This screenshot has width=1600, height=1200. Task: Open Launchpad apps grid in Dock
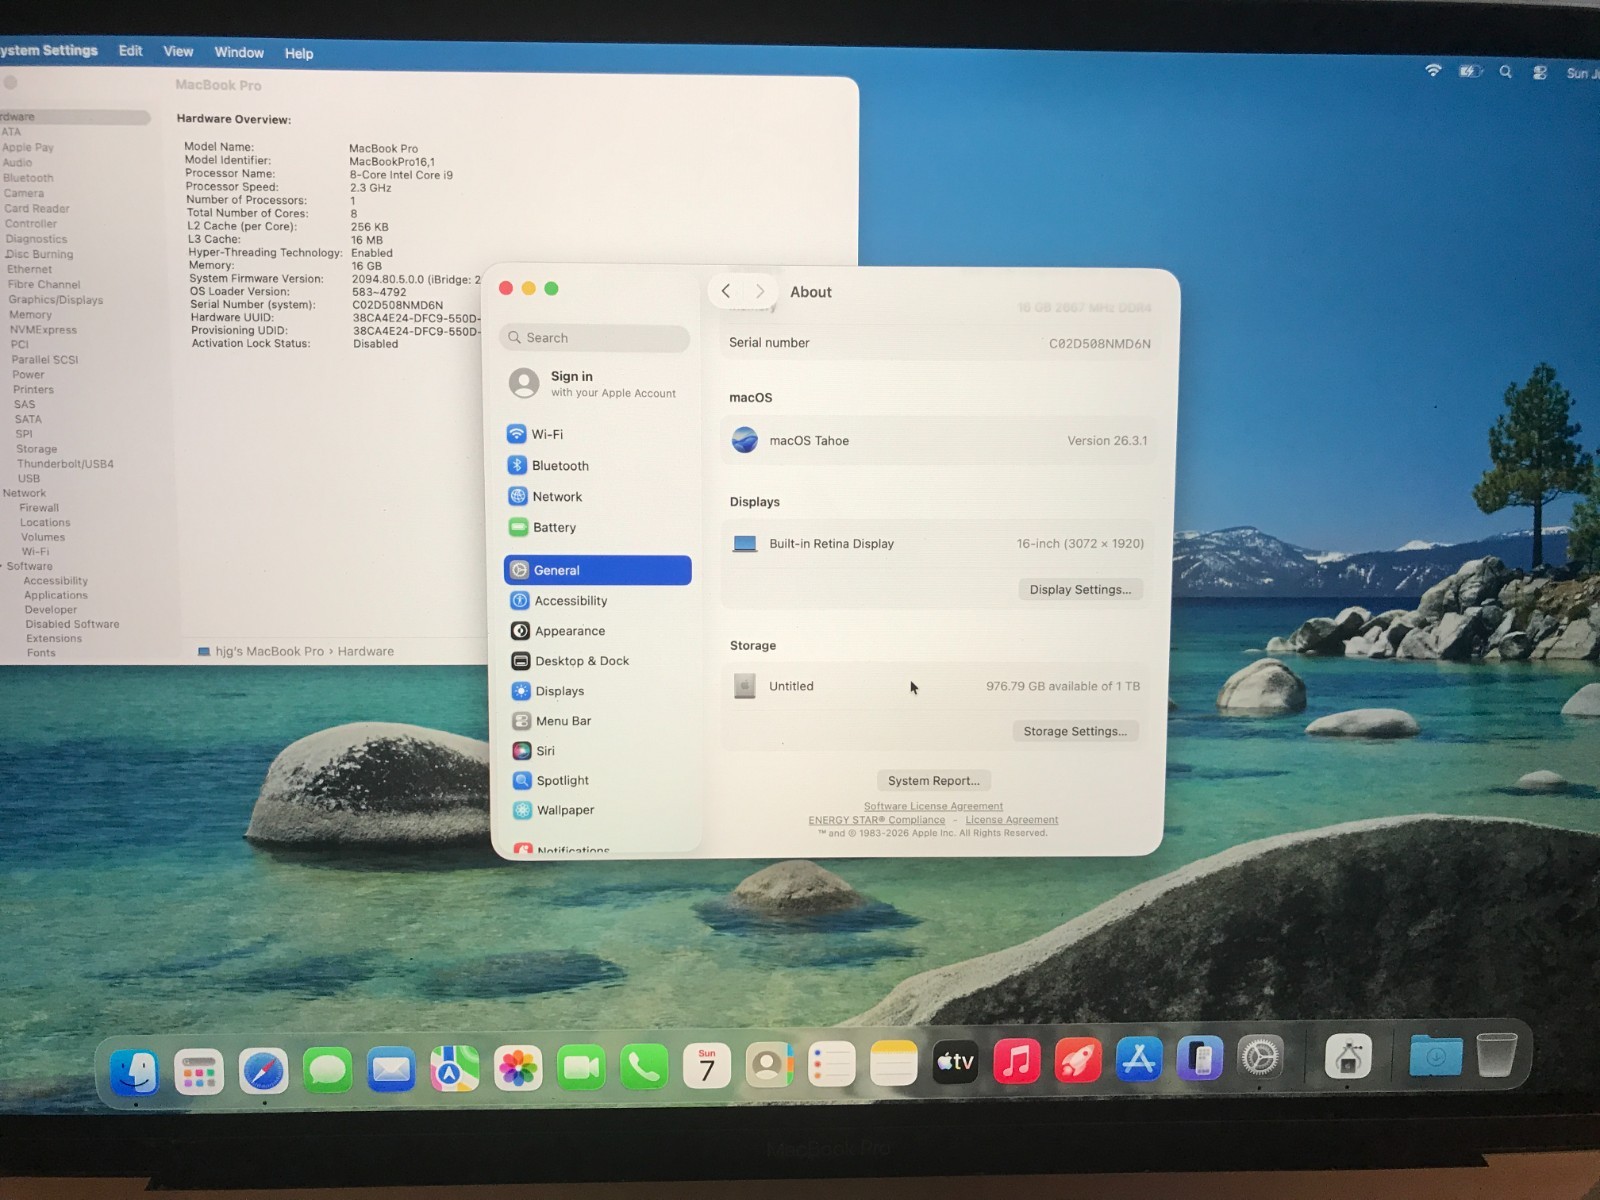tap(198, 1072)
